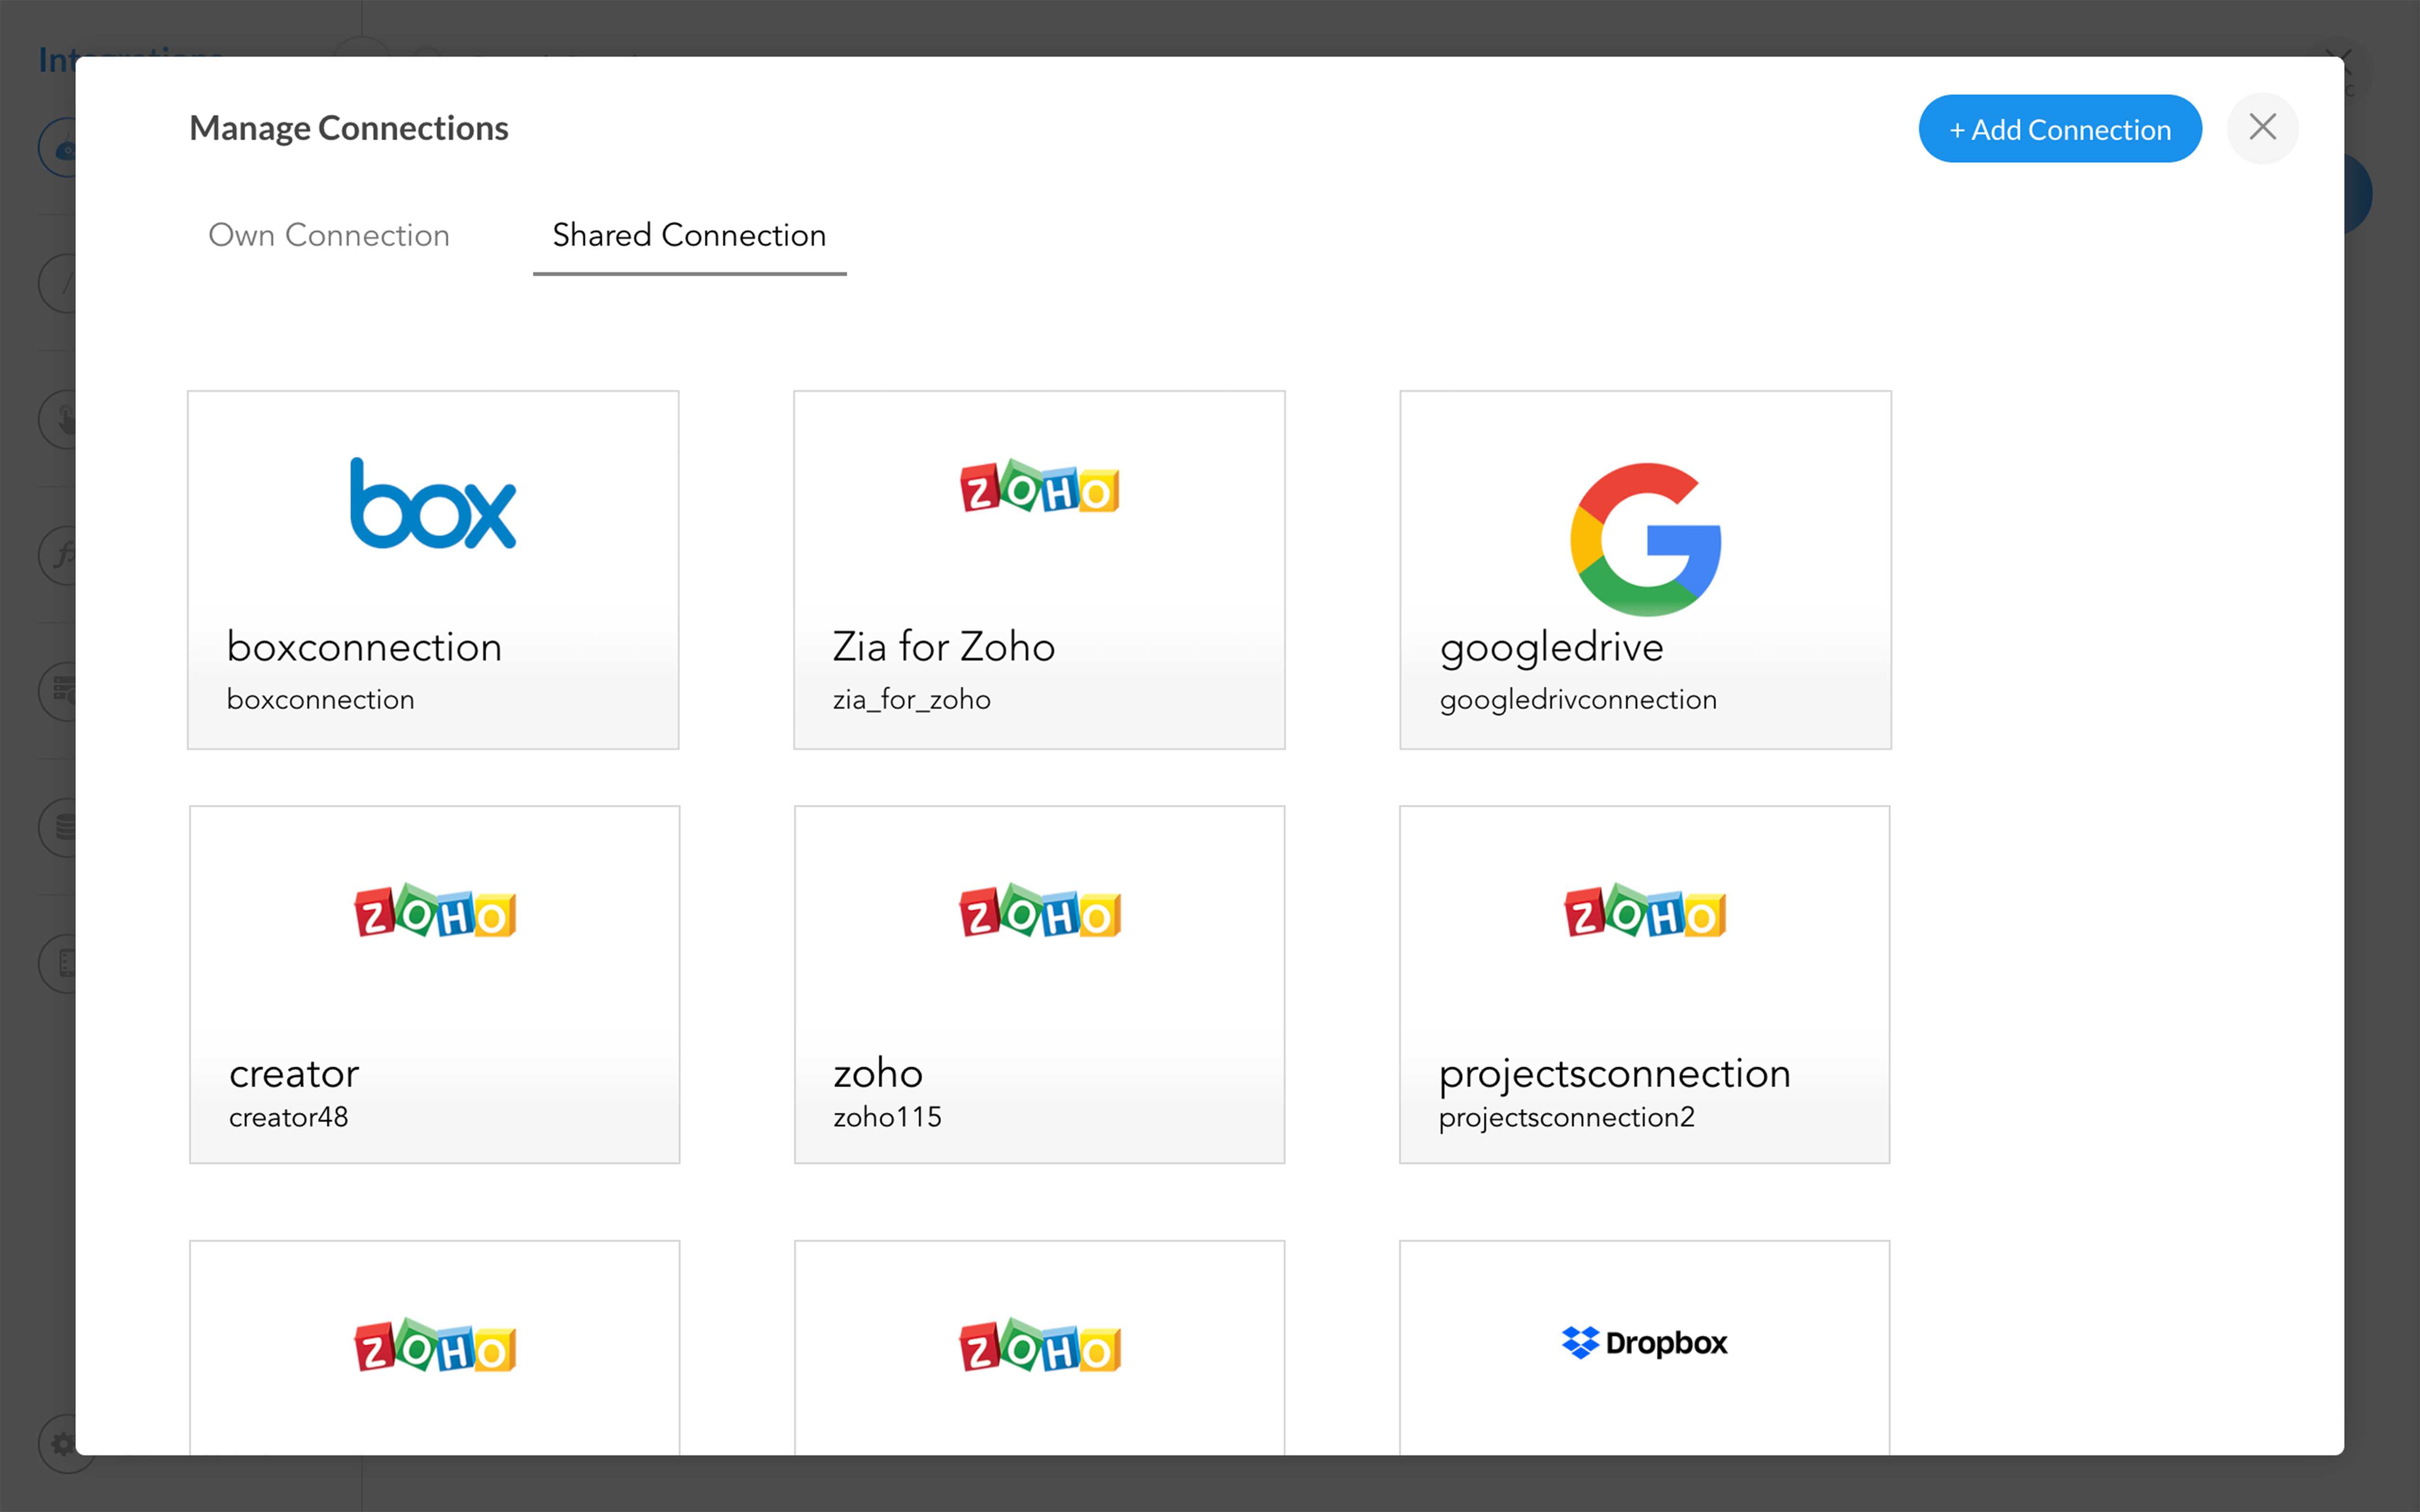Click the Zoho logo on projectsconnection card
The image size is (2420, 1512).
[x=1645, y=910]
